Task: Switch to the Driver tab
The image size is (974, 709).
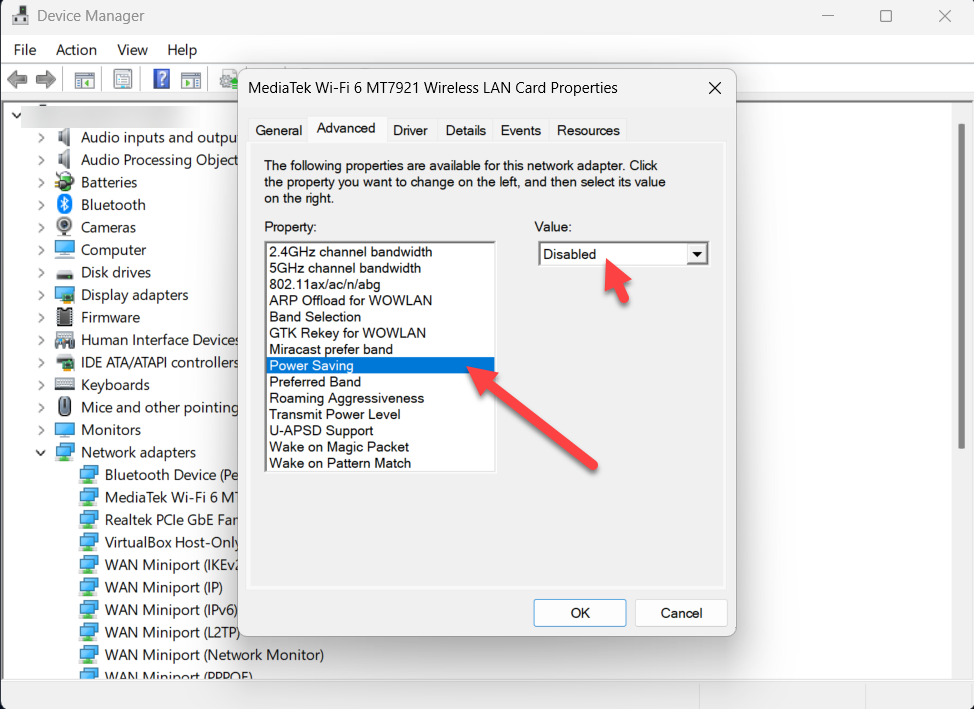Action: [410, 130]
